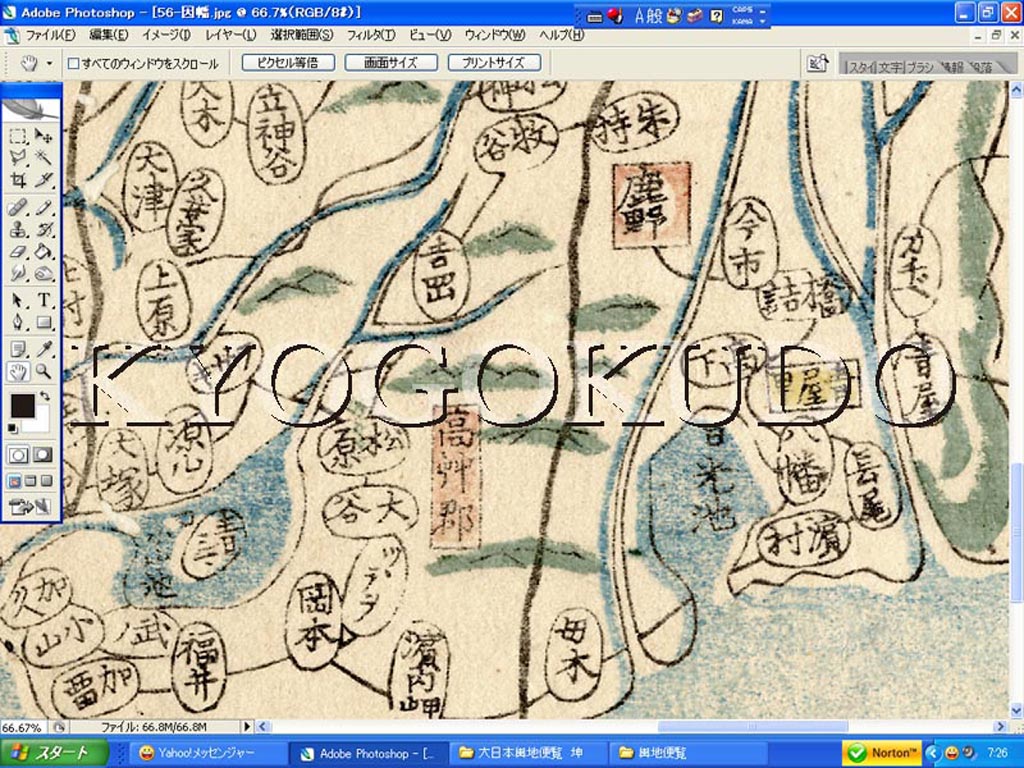Select the Polygonal Lasso tool
Viewport: 1024px width, 768px height.
18,157
